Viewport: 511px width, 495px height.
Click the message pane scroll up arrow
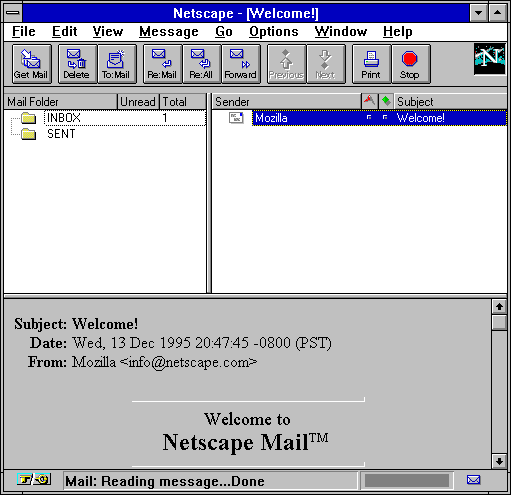[x=499, y=306]
